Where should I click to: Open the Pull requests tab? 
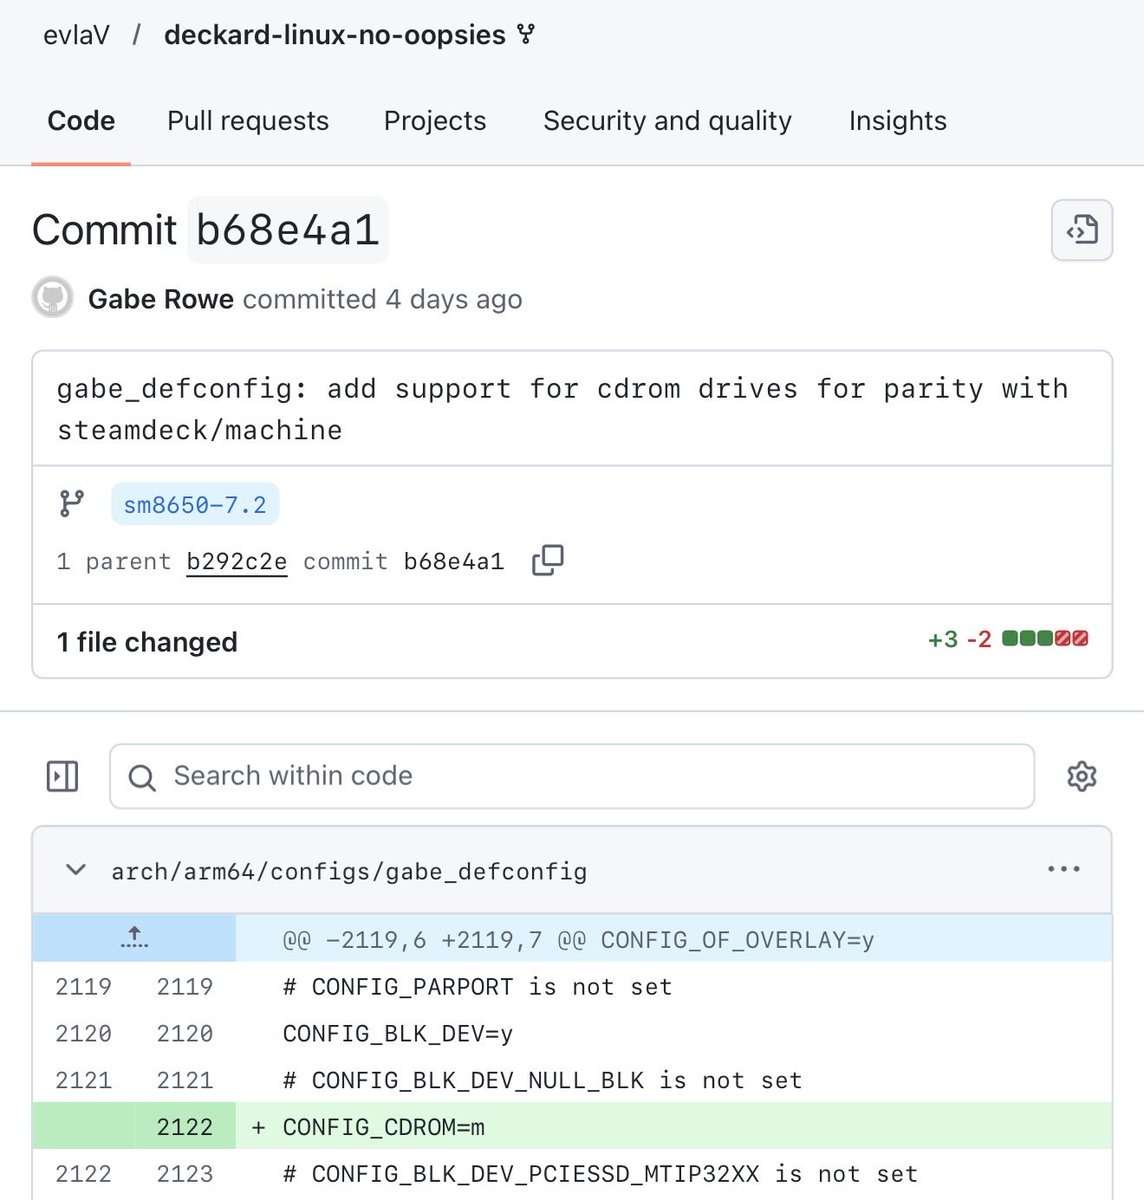(x=248, y=121)
